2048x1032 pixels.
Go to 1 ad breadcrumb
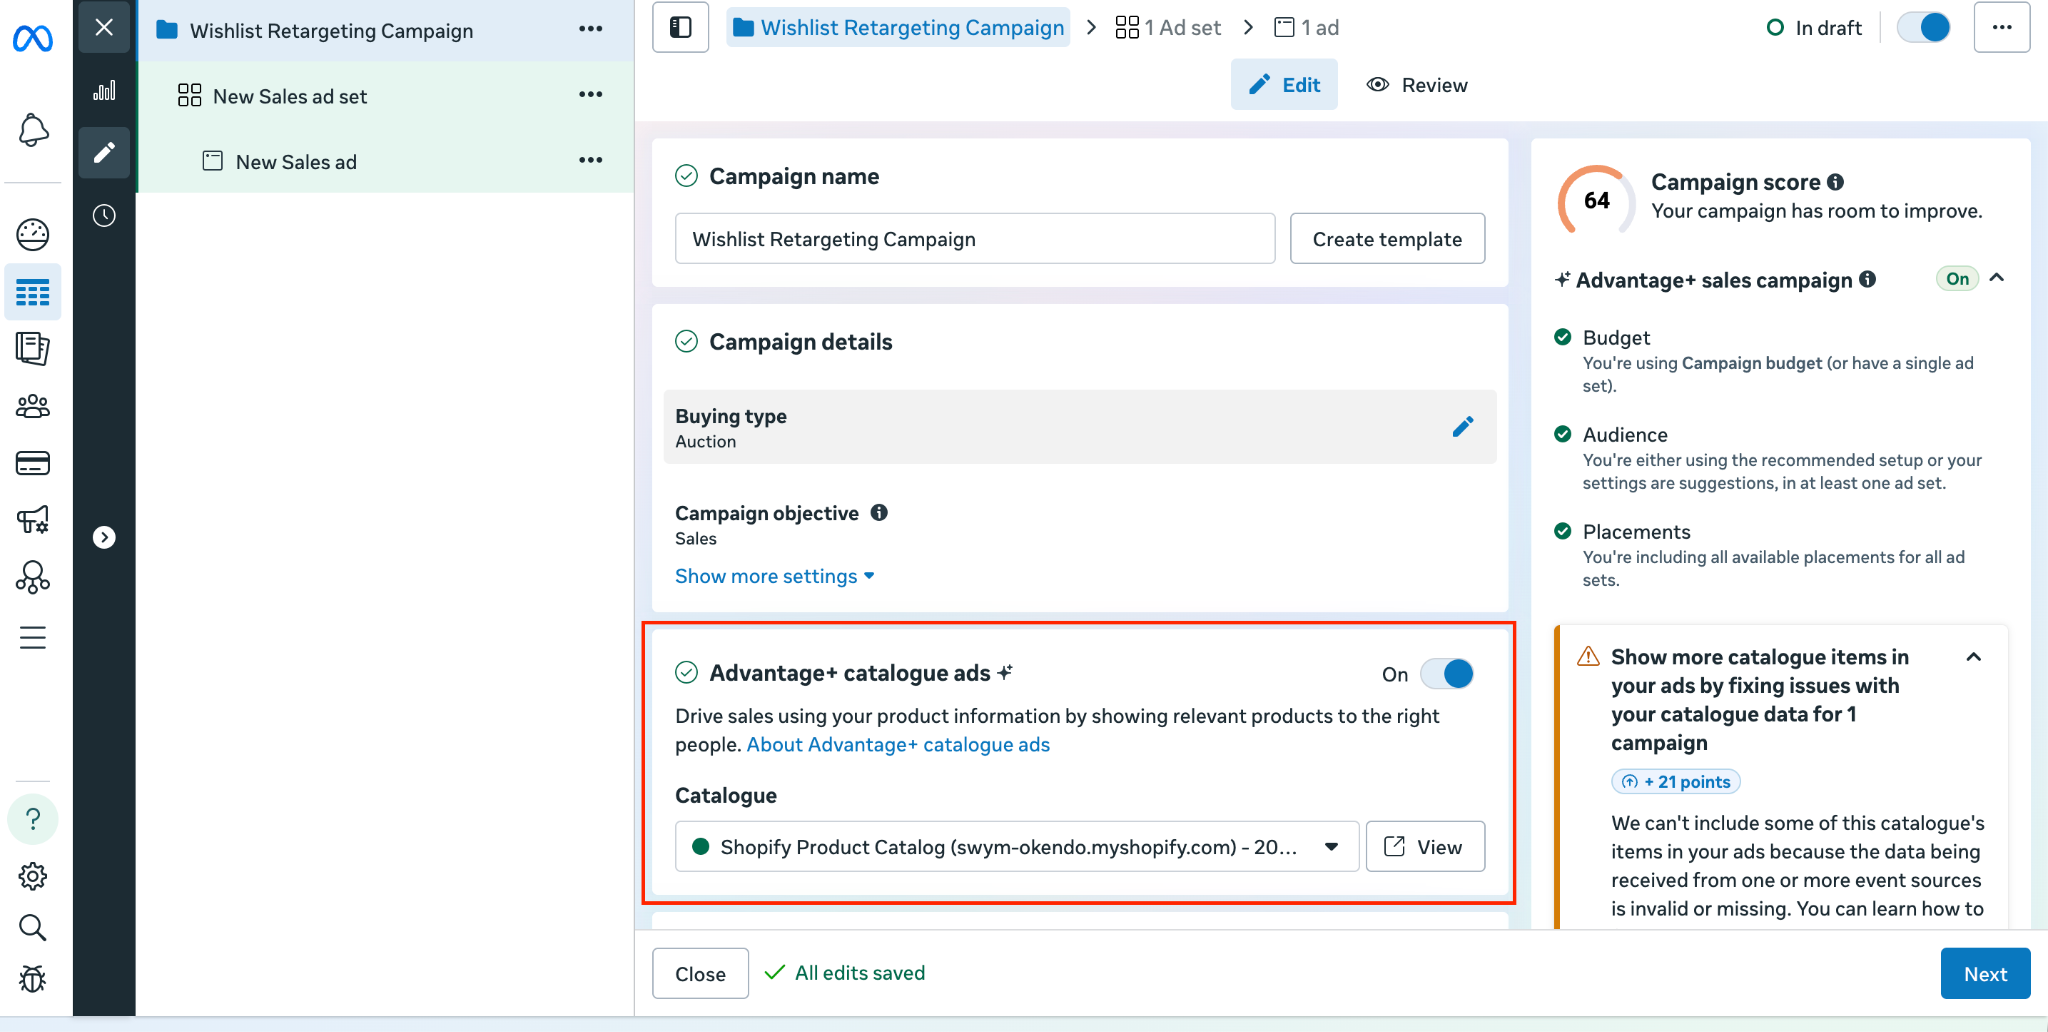pyautogui.click(x=1306, y=28)
